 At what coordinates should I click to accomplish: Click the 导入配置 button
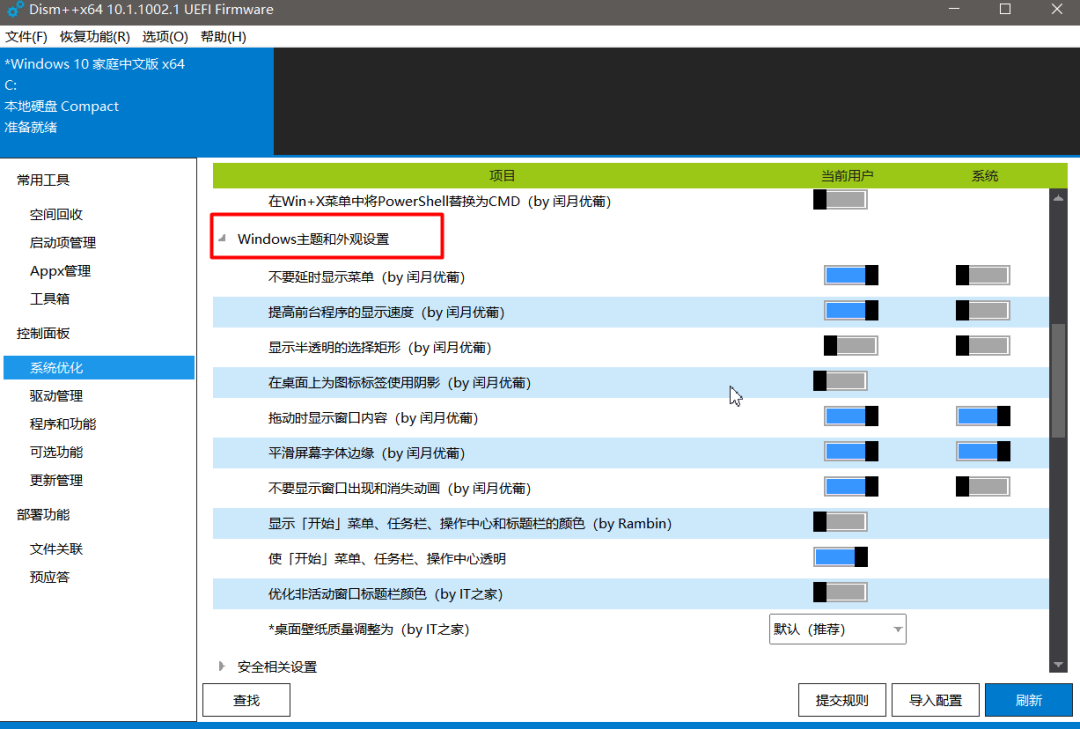coord(935,700)
